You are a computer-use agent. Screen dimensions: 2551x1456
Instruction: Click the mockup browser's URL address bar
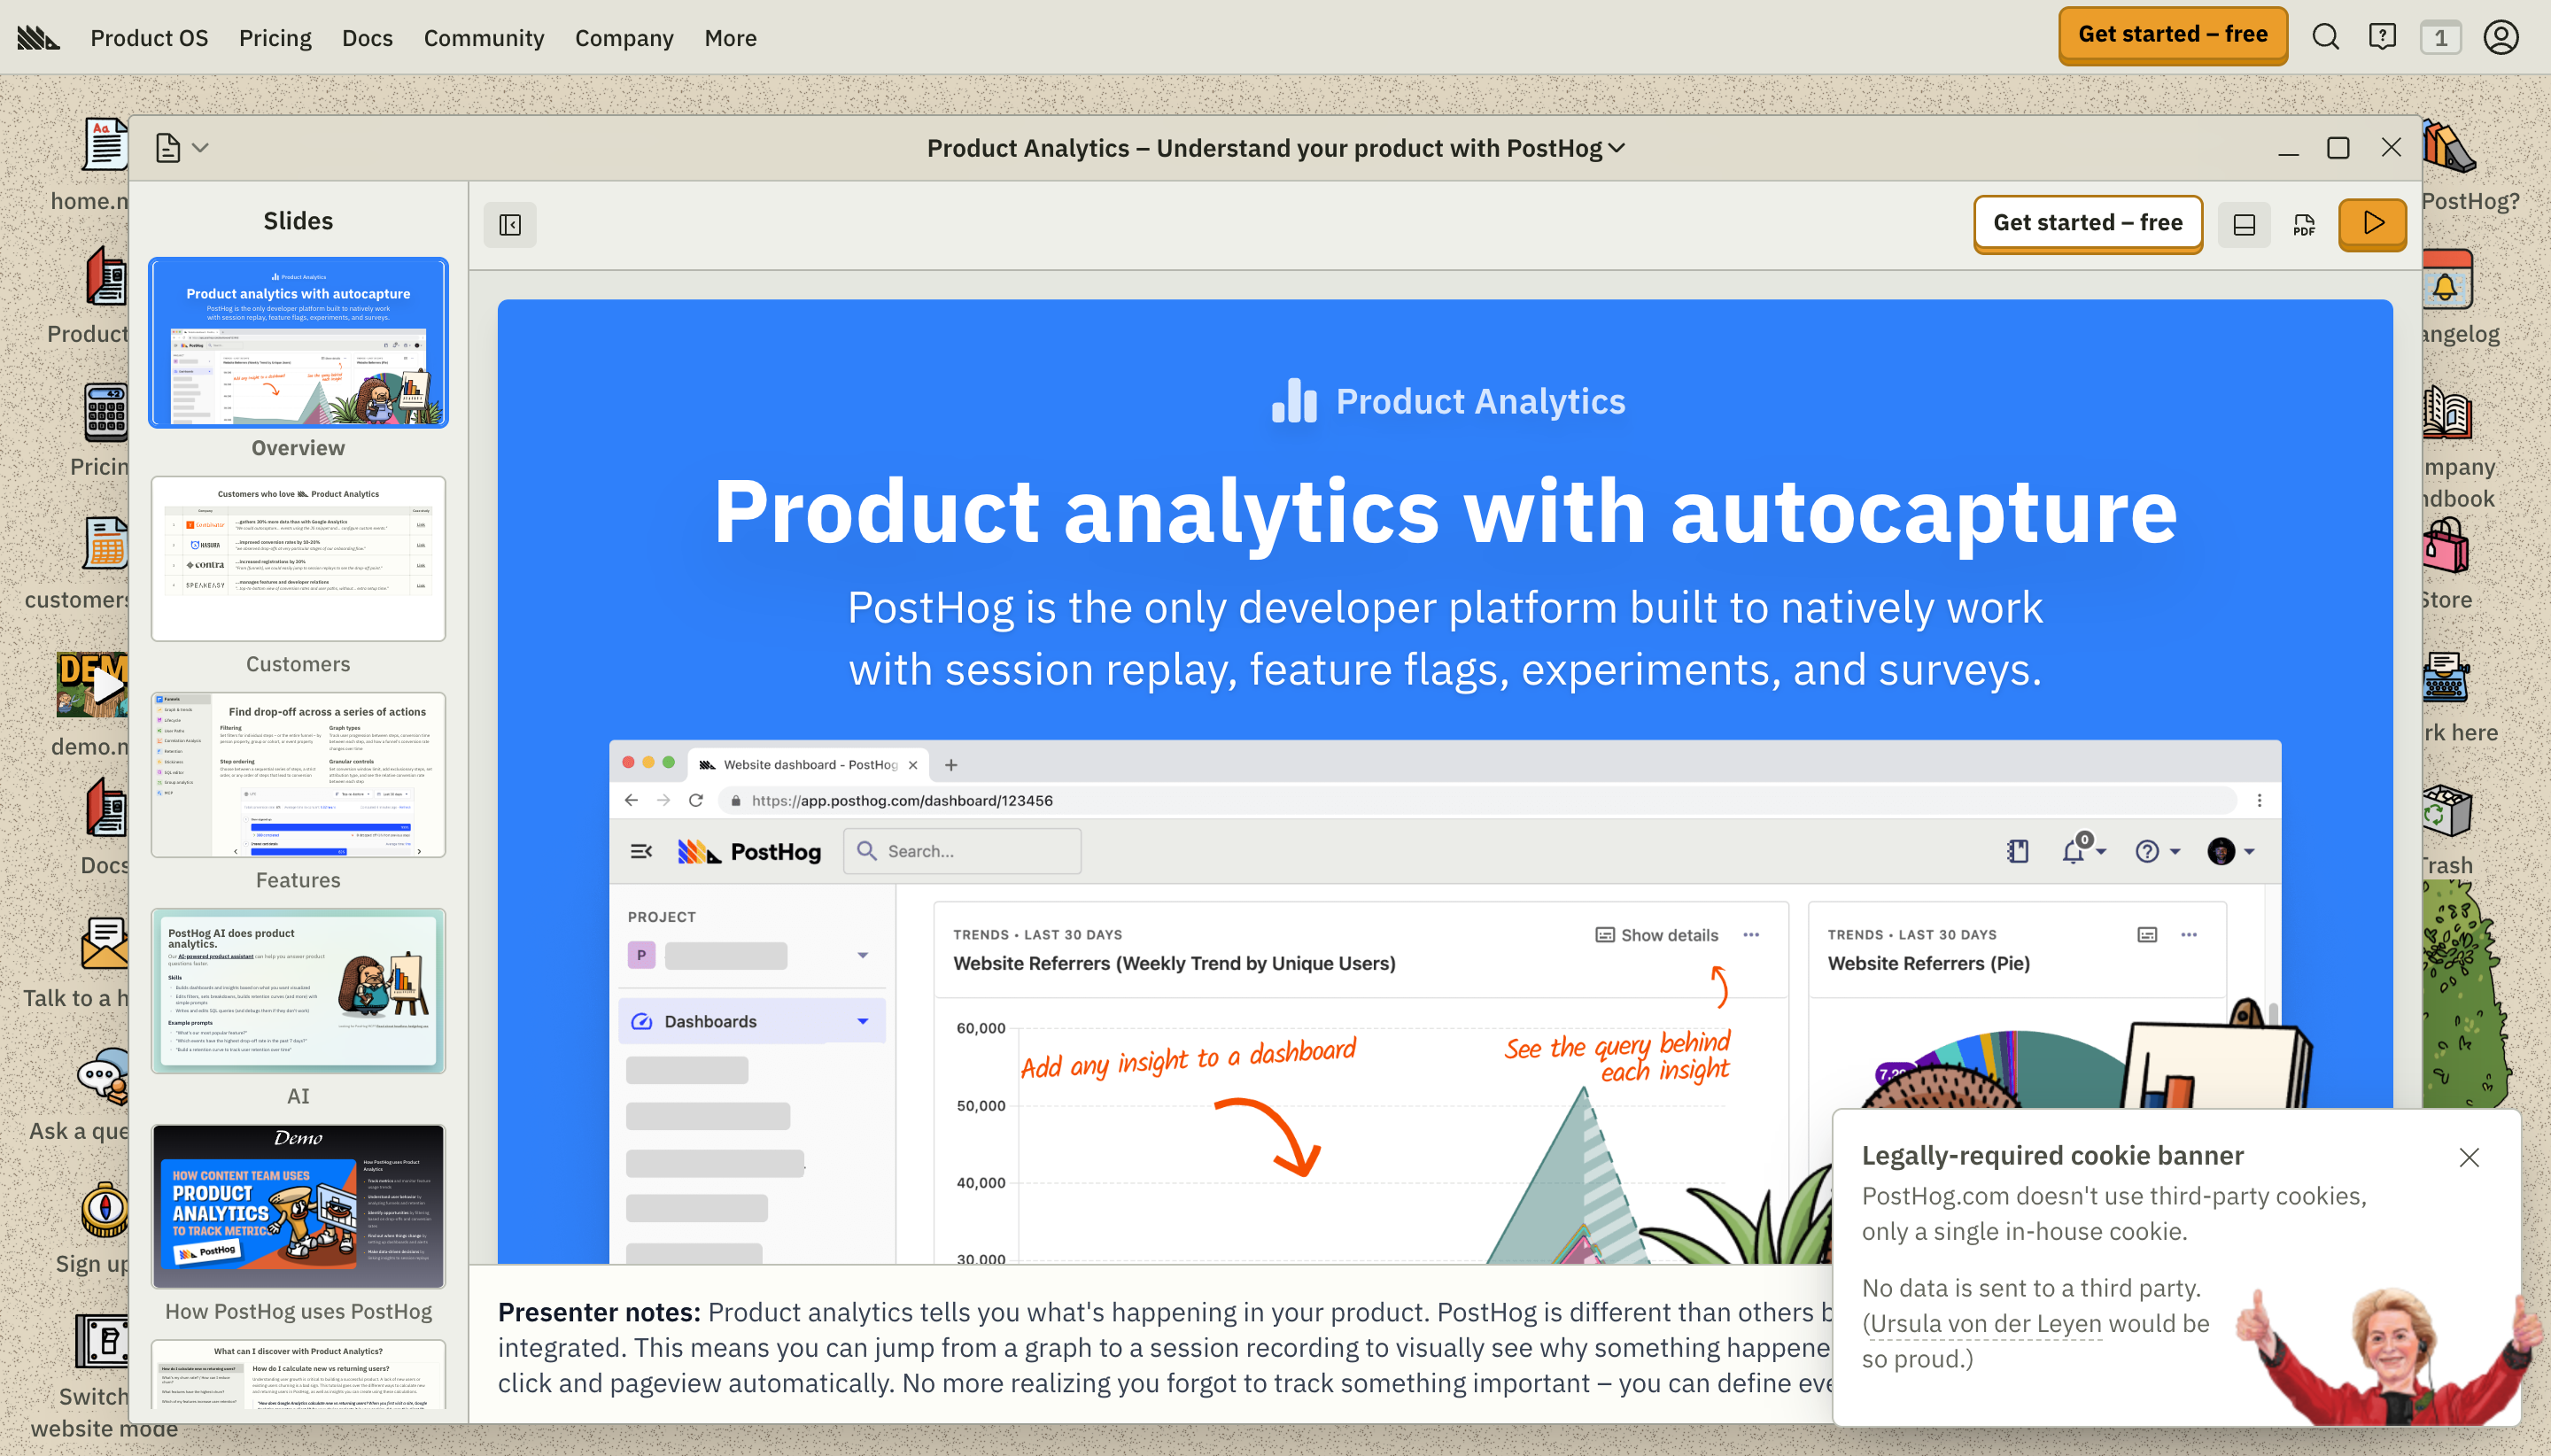[1480, 800]
